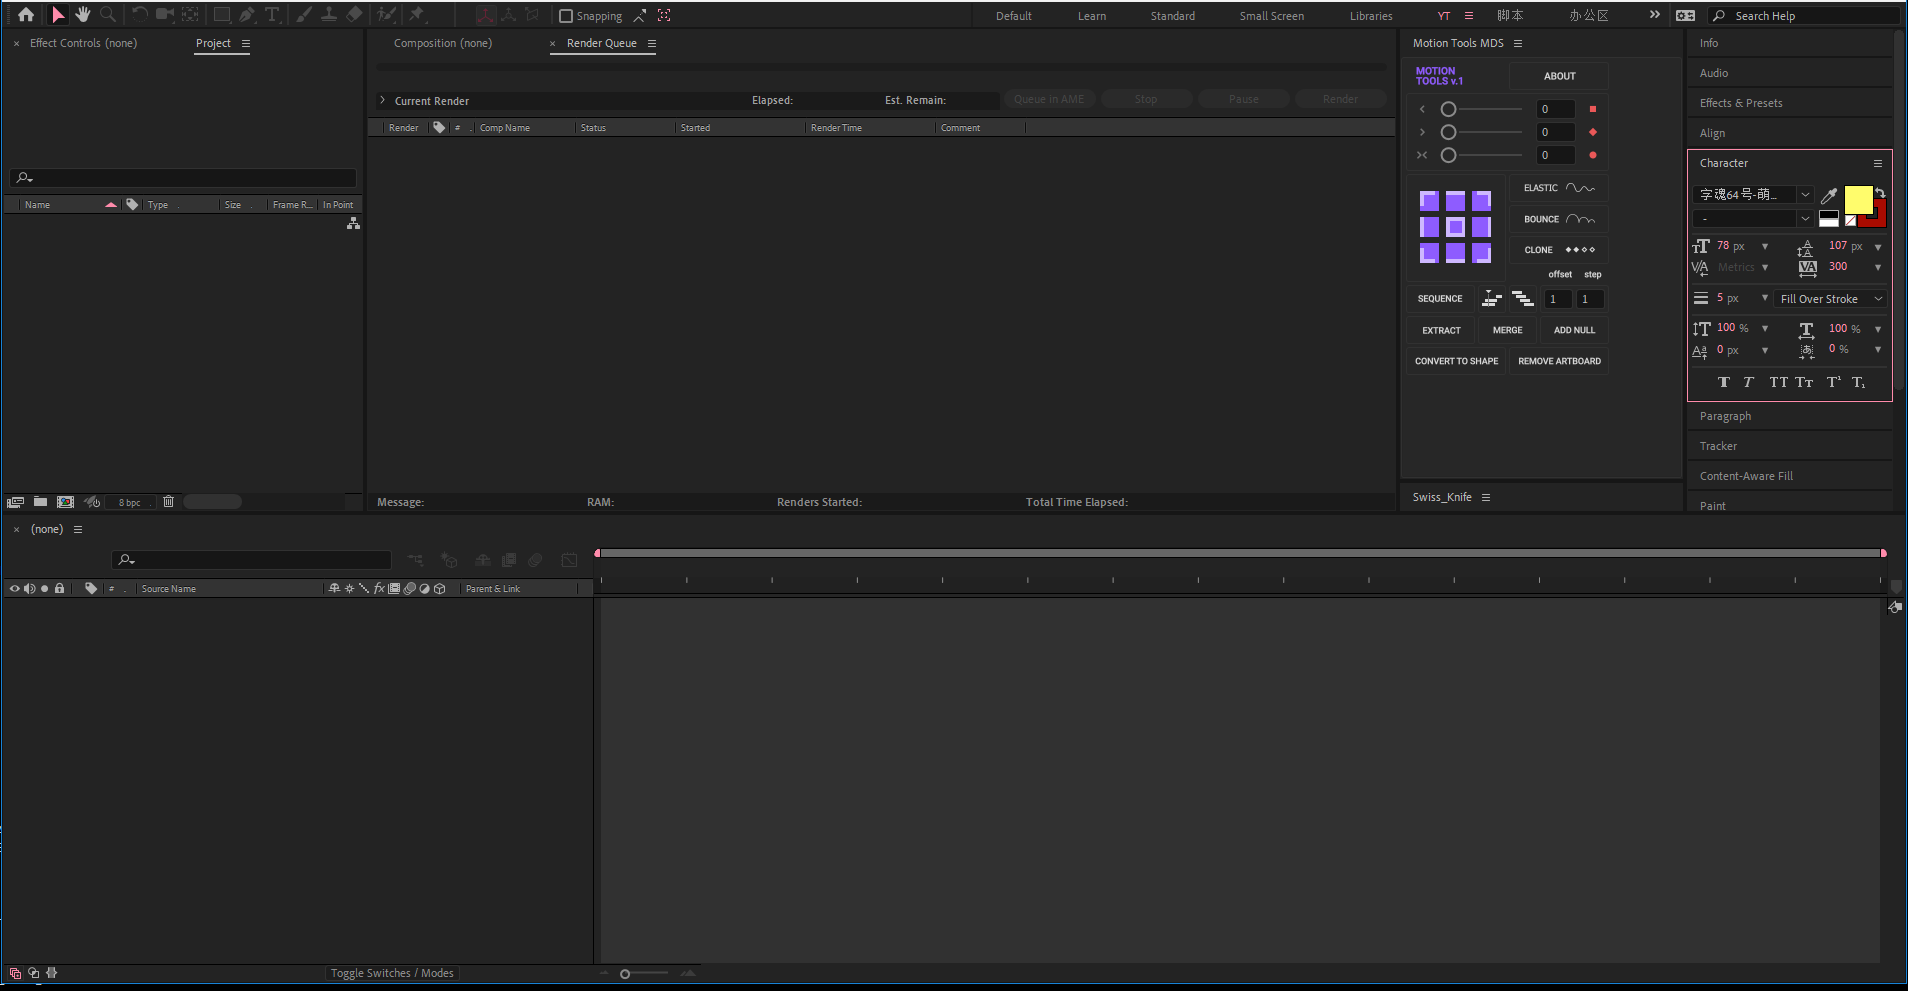
Task: Select the Roto Brush tool
Action: tap(386, 15)
